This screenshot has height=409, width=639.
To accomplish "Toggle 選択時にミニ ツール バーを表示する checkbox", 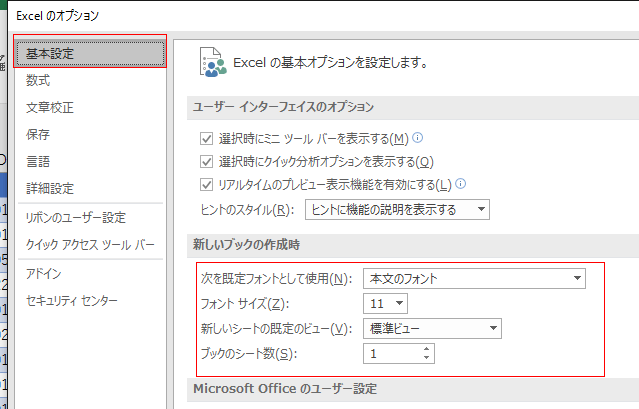I will 206,139.
